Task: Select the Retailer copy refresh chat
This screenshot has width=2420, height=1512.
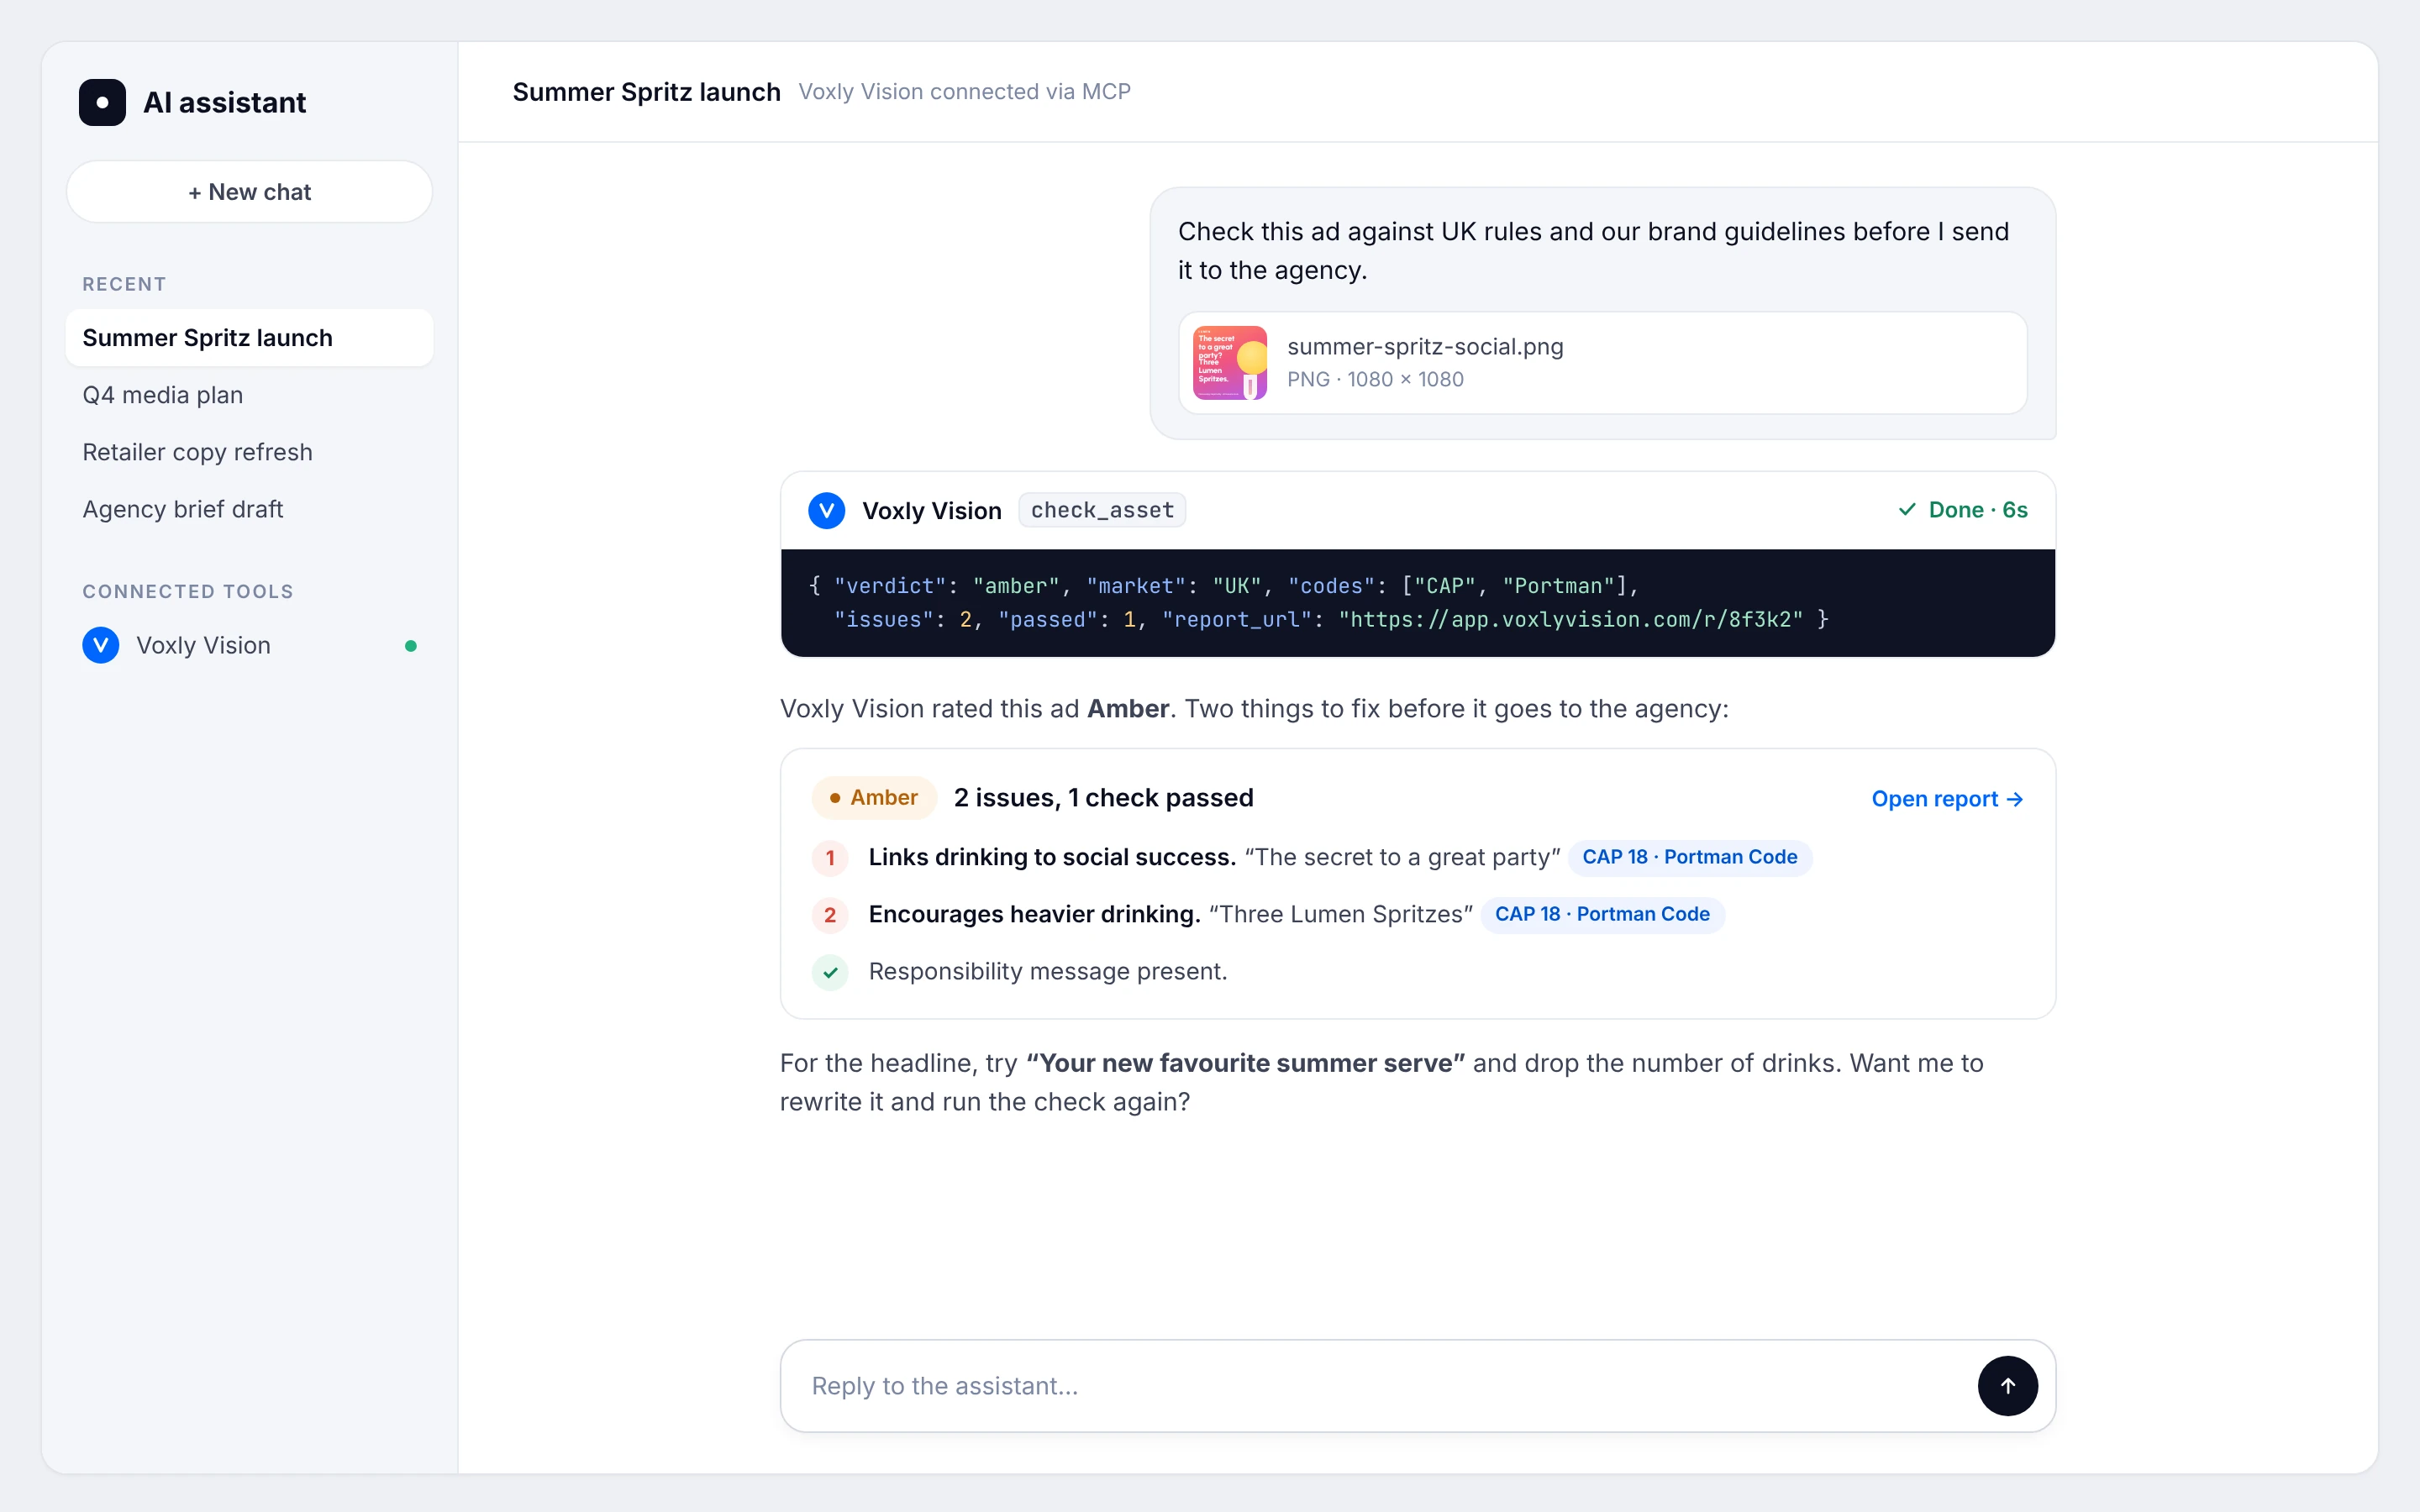Action: click(x=249, y=452)
